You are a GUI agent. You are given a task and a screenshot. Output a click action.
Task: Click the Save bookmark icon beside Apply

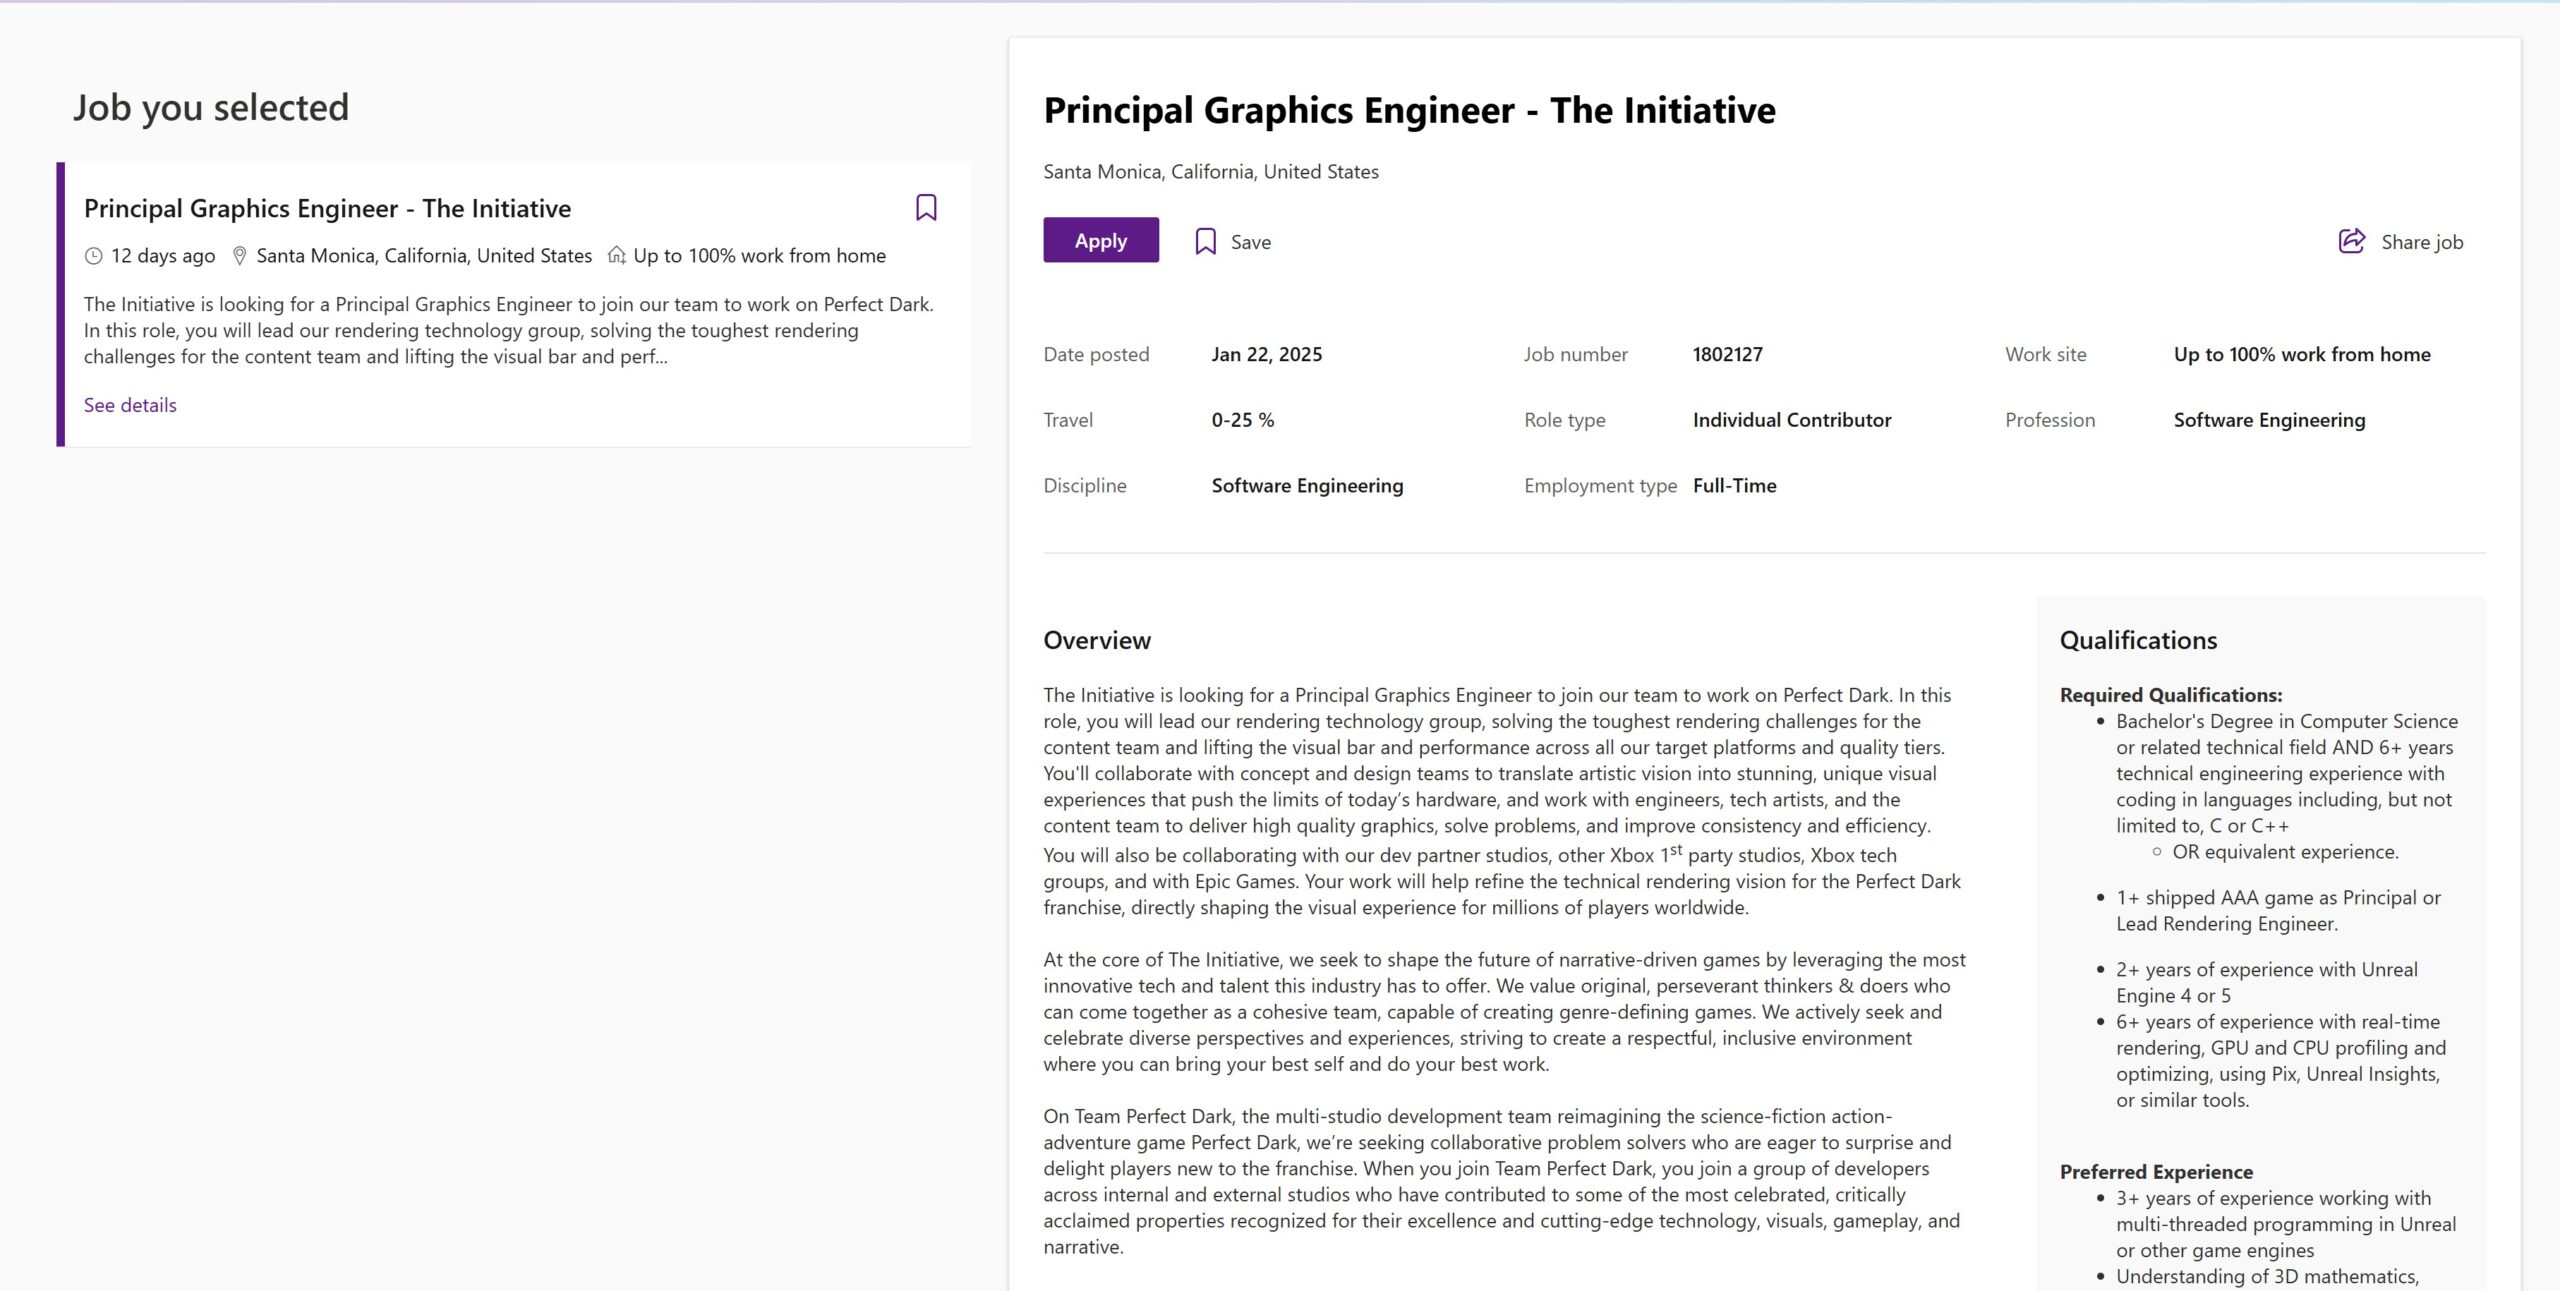point(1206,241)
